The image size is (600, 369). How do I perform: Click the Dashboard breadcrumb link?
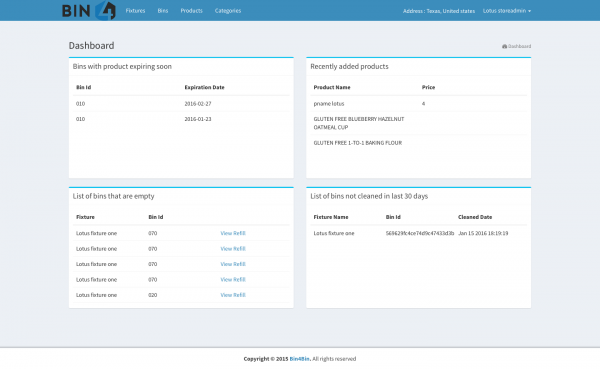(519, 46)
